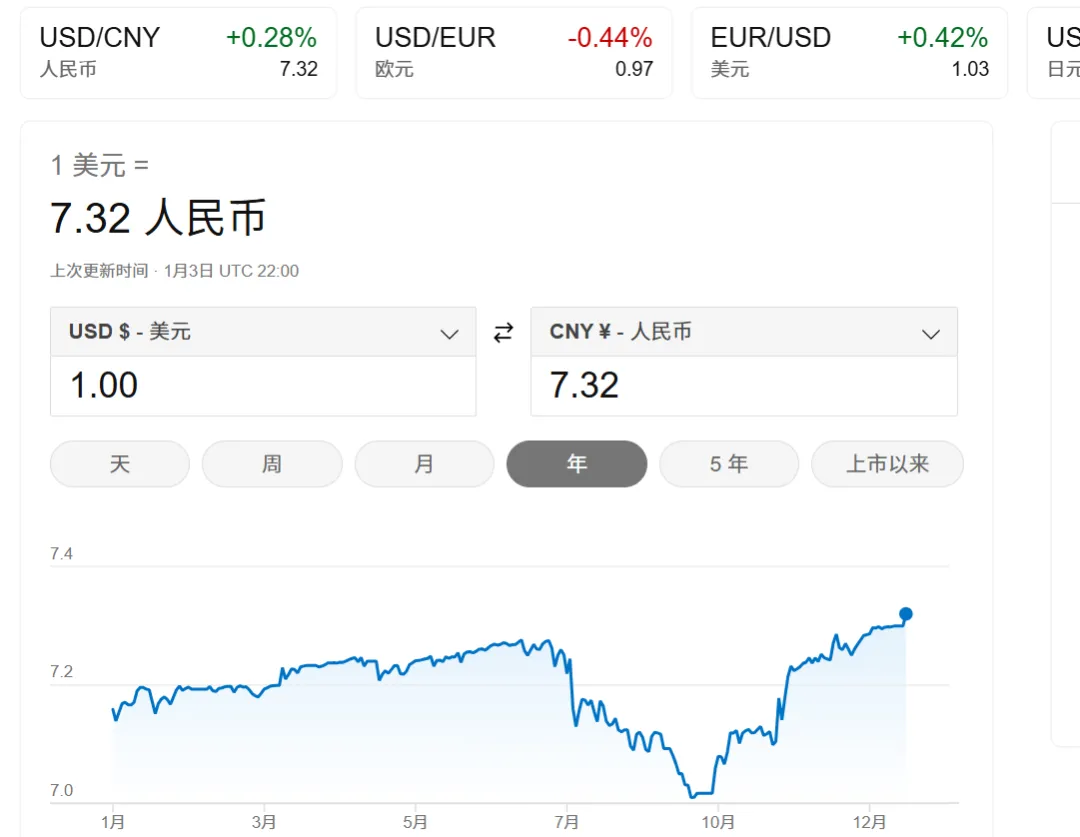Open the USD/EUR rate card
Viewport: 1080px width, 837px height.
(514, 53)
